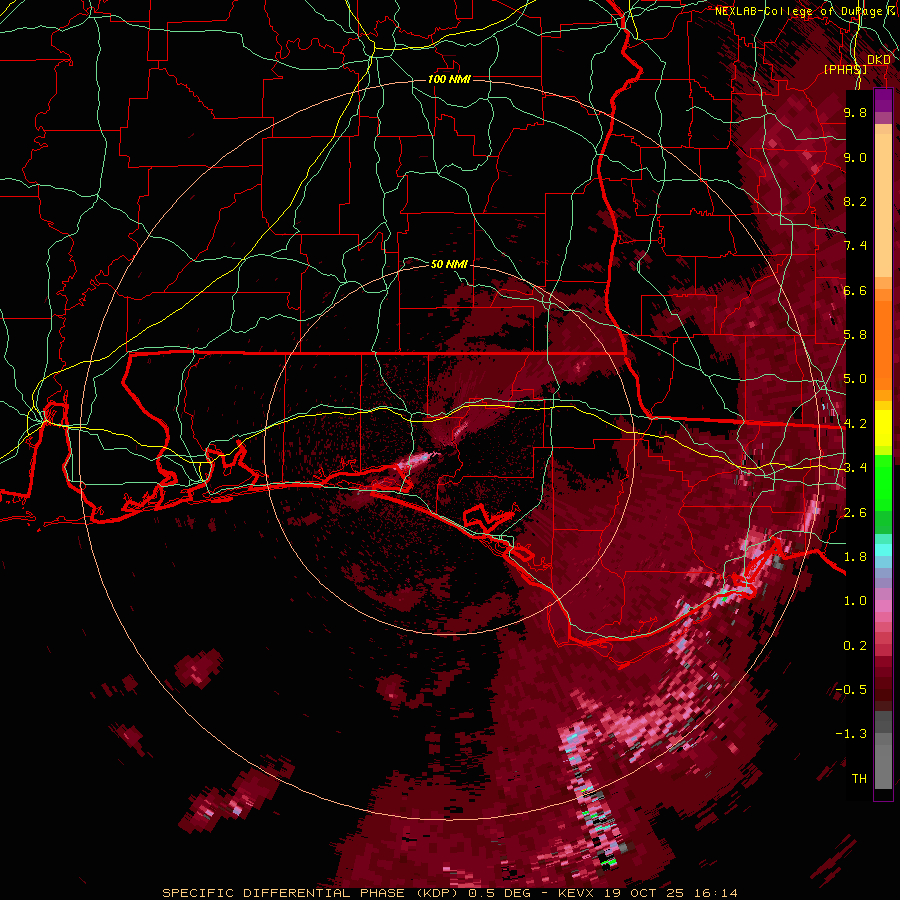Screen dimensions: 900x900
Task: Click the 16:14 timestamp in the caption
Action: click(x=714, y=893)
